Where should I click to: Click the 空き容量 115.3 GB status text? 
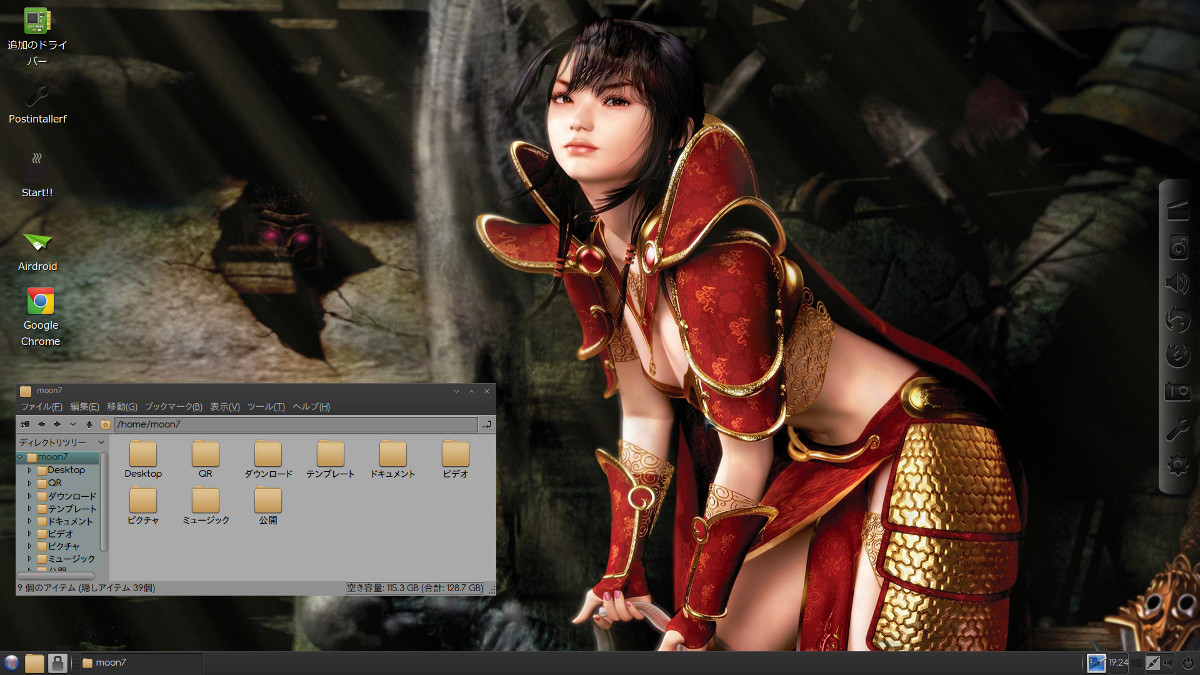point(415,588)
